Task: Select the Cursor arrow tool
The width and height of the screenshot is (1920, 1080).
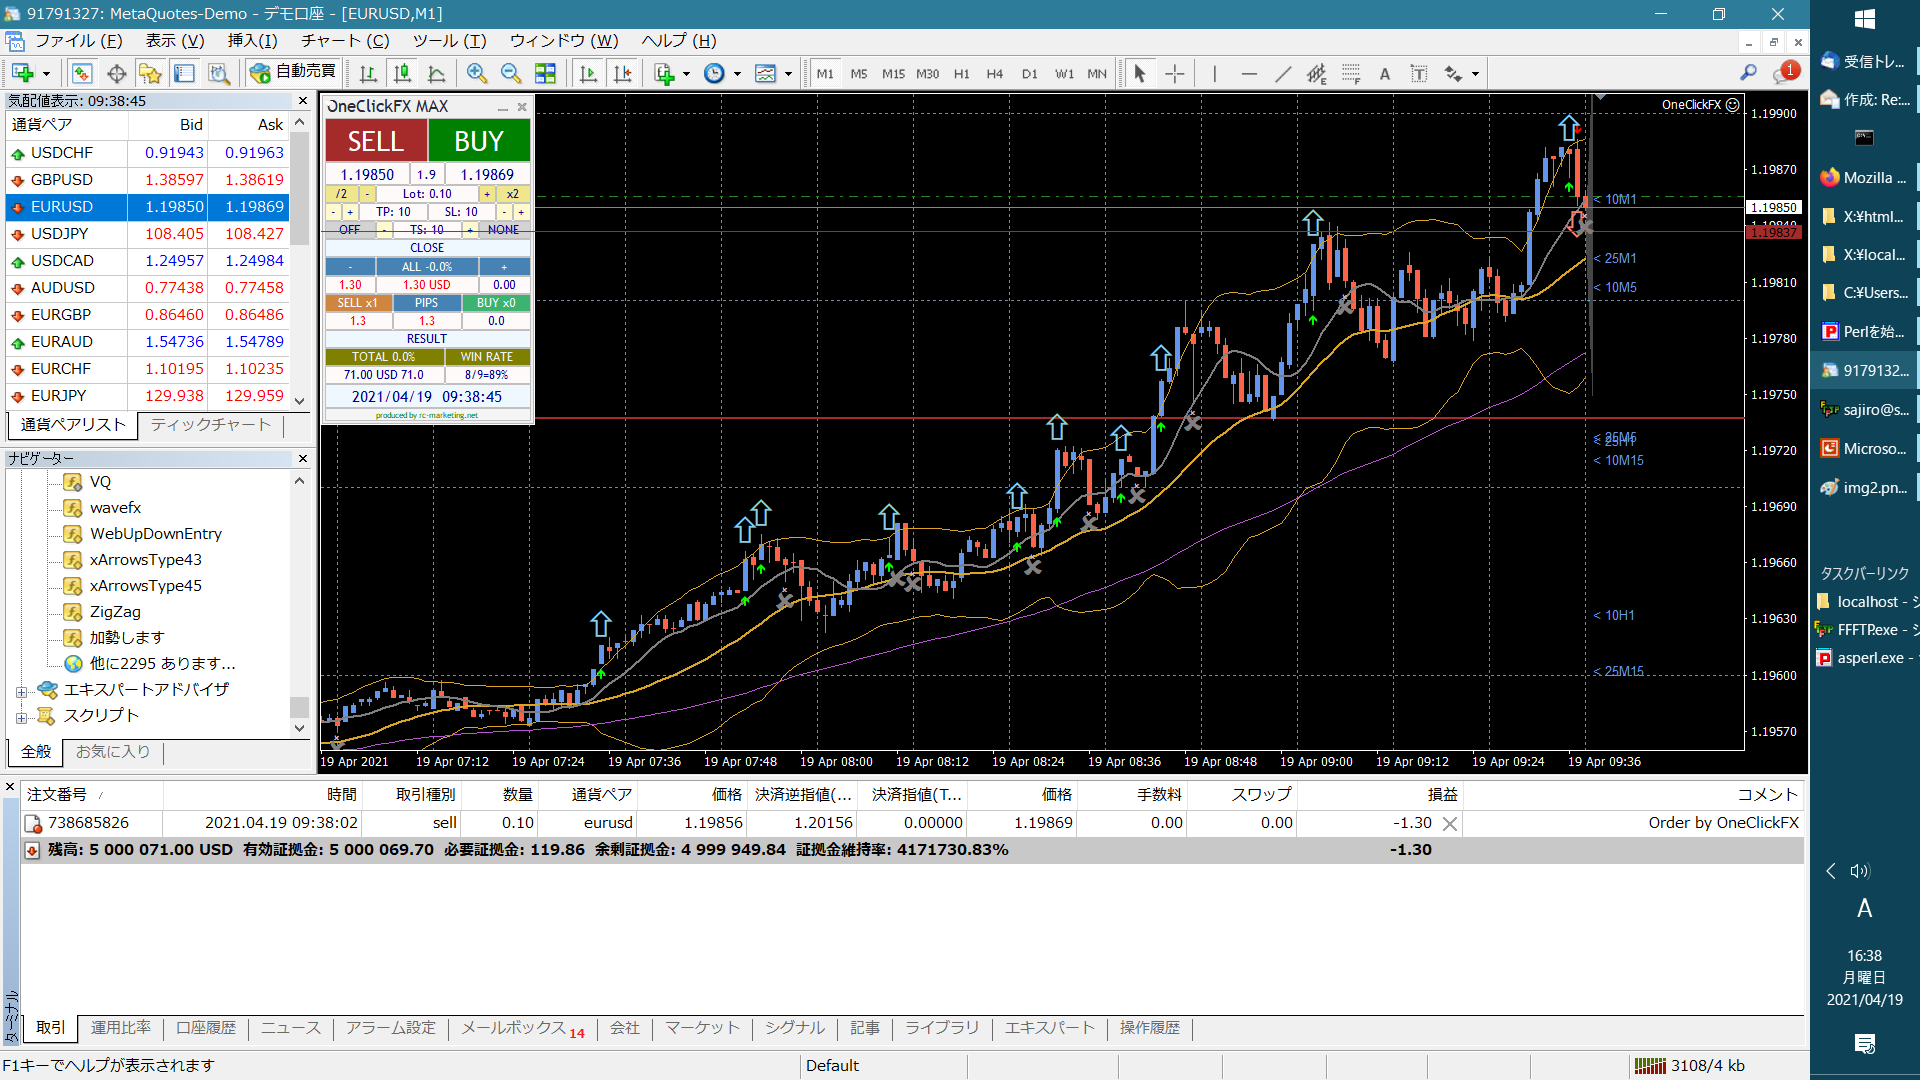Action: pos(1140,73)
